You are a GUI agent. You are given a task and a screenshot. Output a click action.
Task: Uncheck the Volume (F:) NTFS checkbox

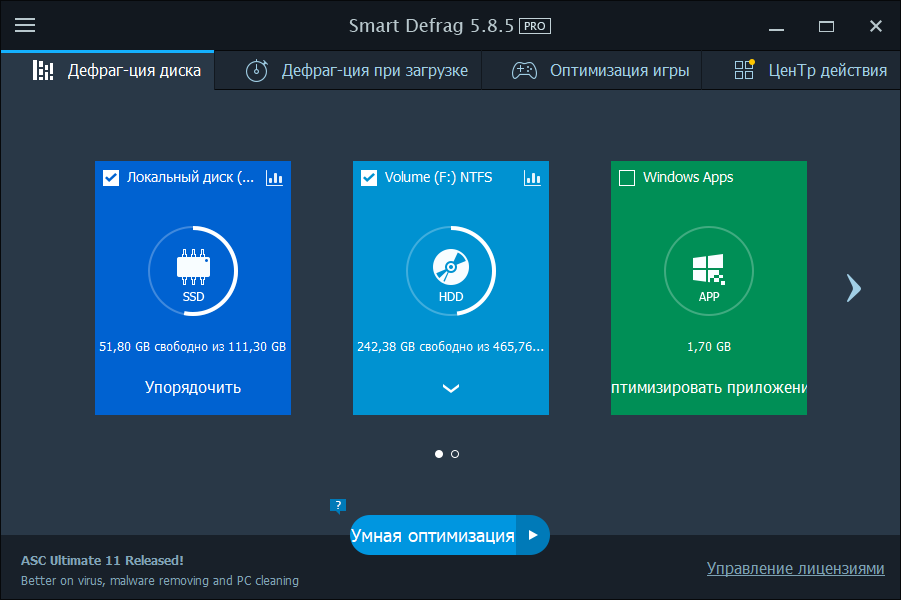pos(369,178)
